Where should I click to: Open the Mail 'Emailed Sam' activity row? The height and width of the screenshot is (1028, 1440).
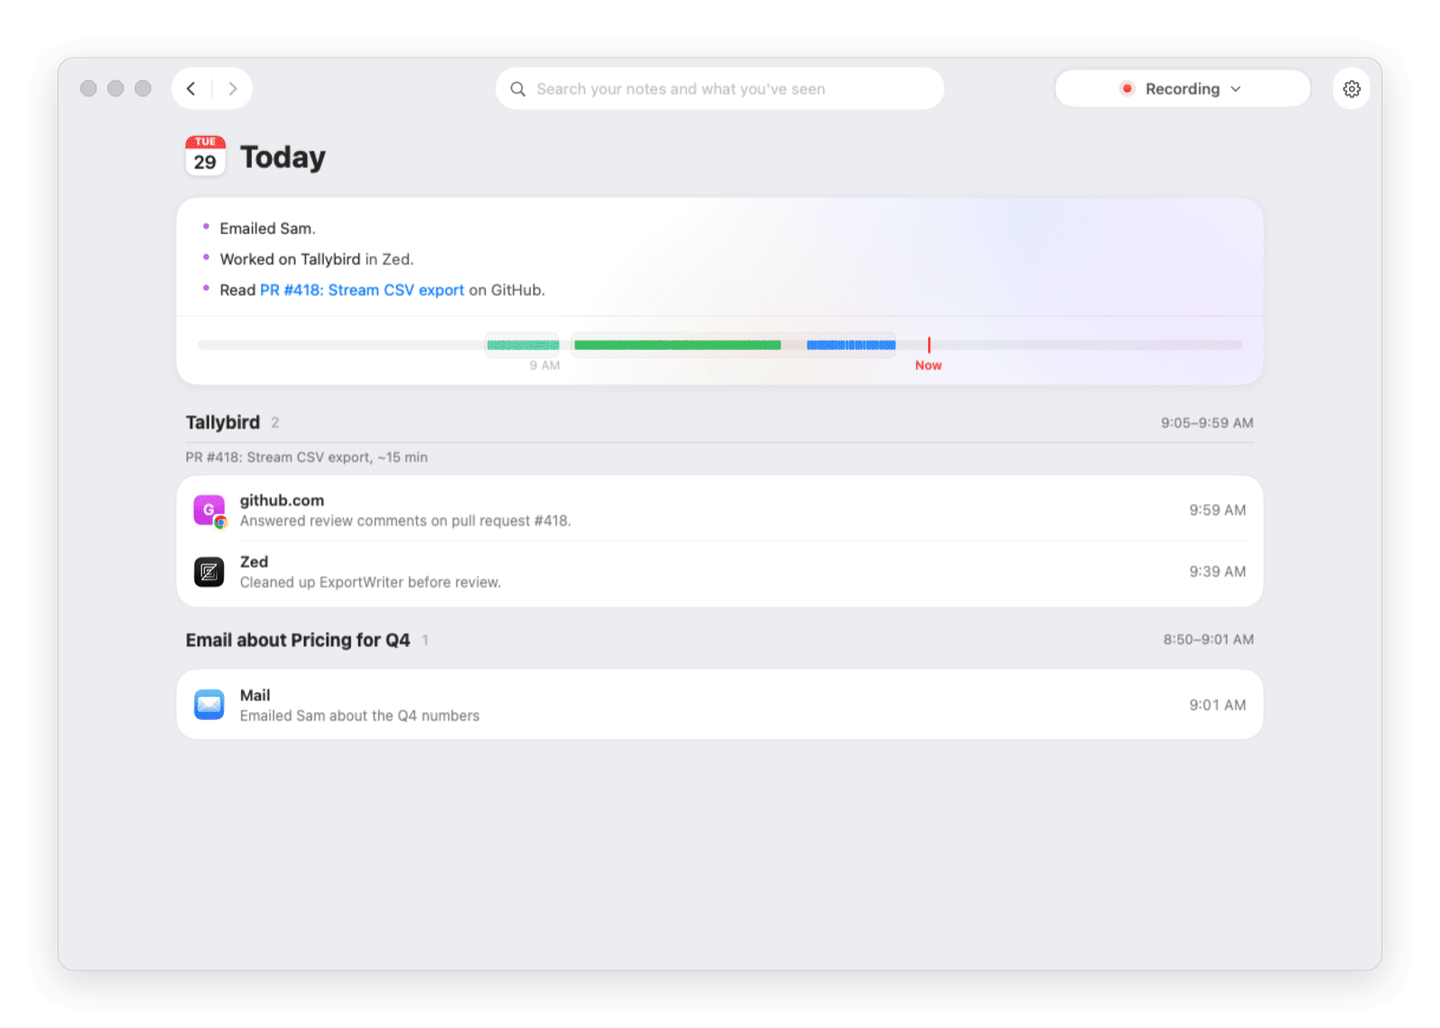pyautogui.click(x=720, y=705)
